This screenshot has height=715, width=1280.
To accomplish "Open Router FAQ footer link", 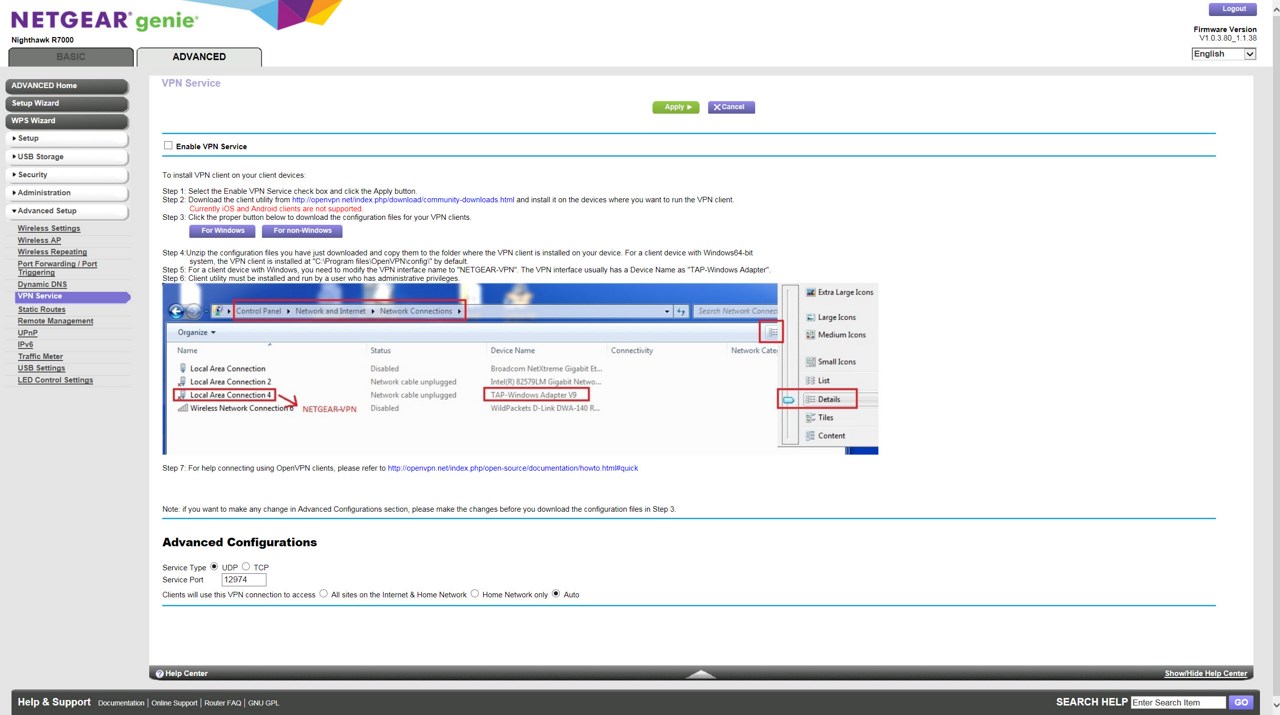I will (222, 703).
